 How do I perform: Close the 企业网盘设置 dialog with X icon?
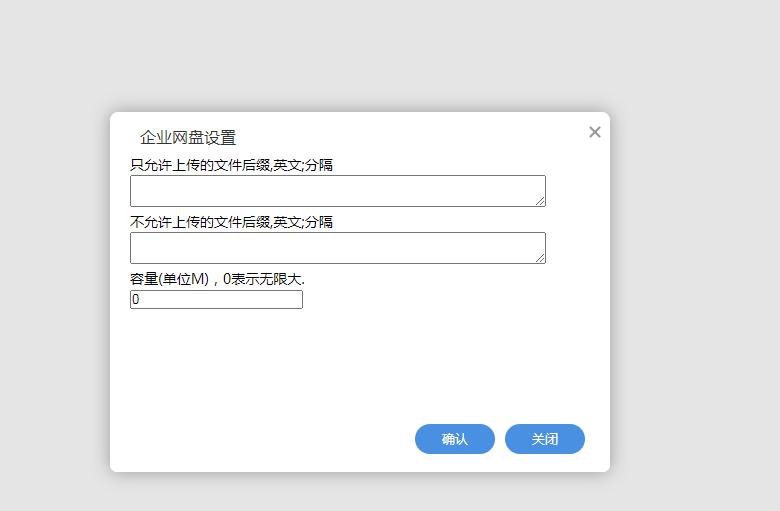(595, 132)
